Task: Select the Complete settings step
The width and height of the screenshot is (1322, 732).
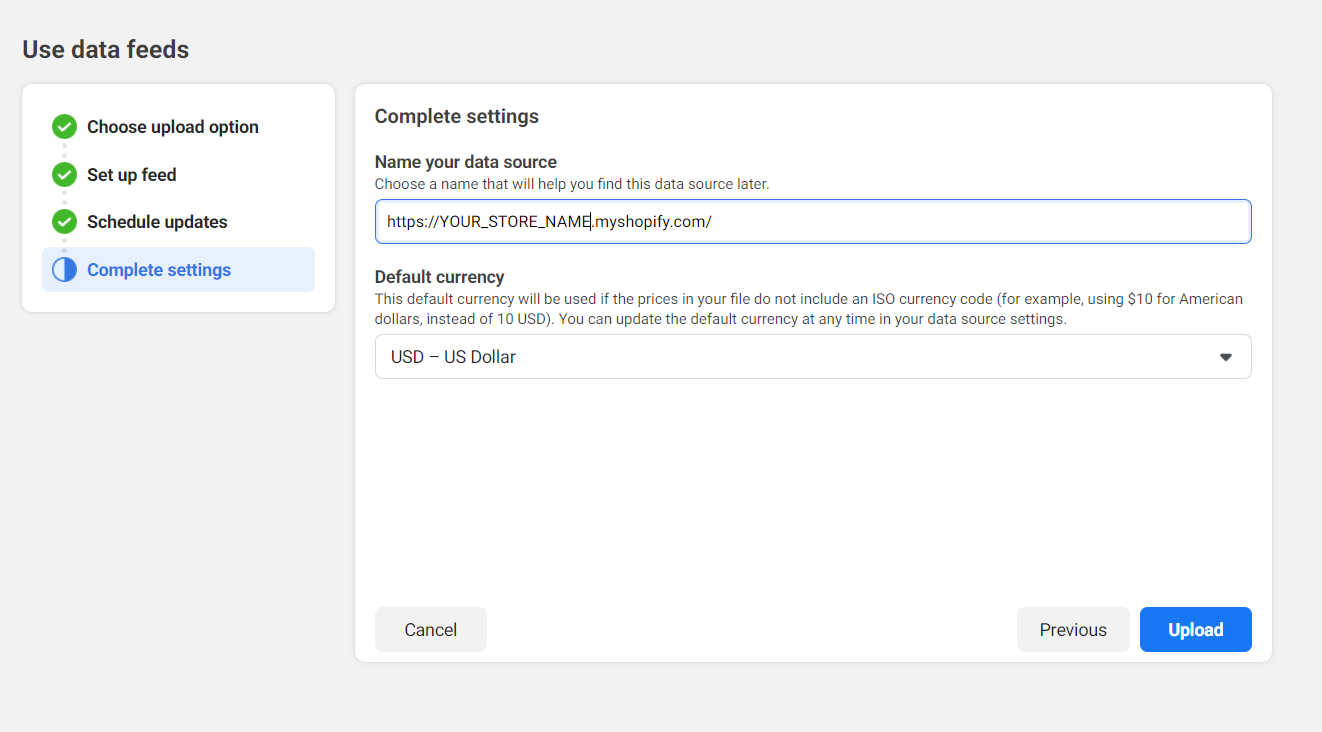Action: click(178, 269)
